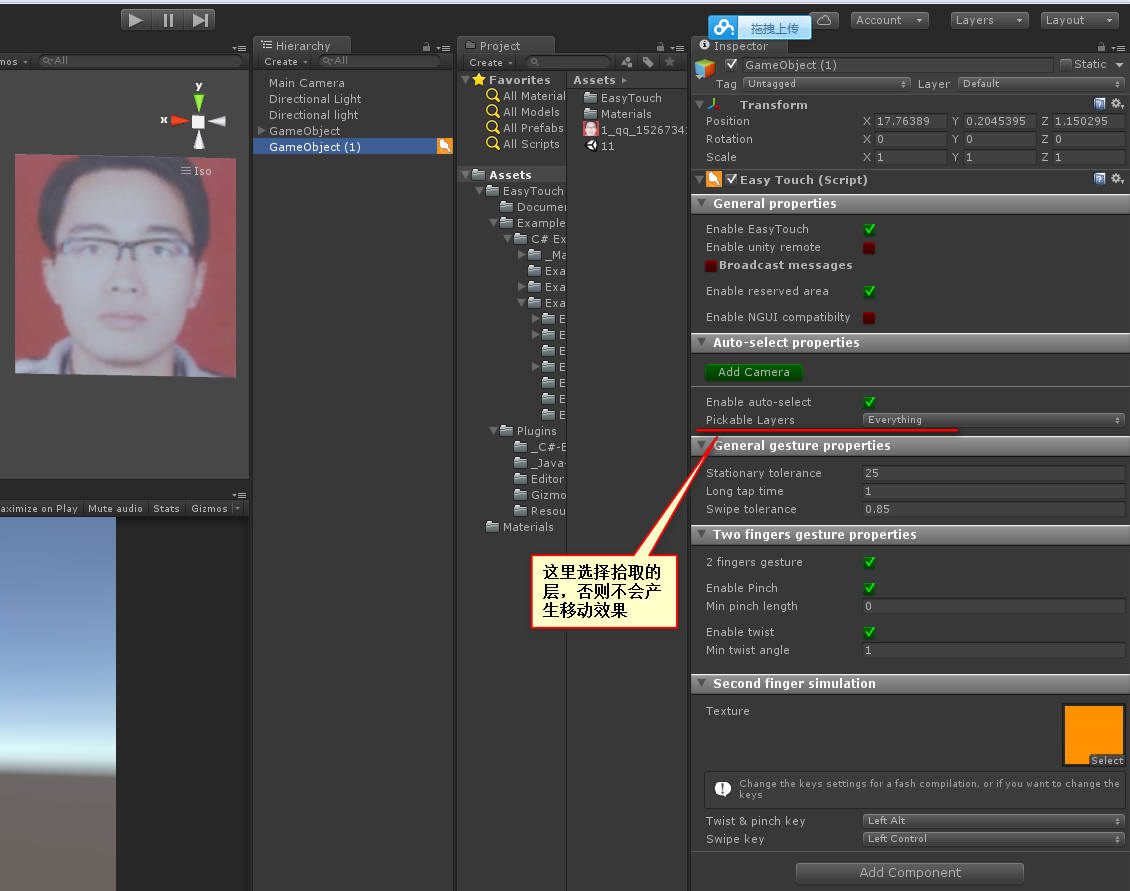Click All Materials favorite search
The width and height of the screenshot is (1130, 891).
coord(526,96)
